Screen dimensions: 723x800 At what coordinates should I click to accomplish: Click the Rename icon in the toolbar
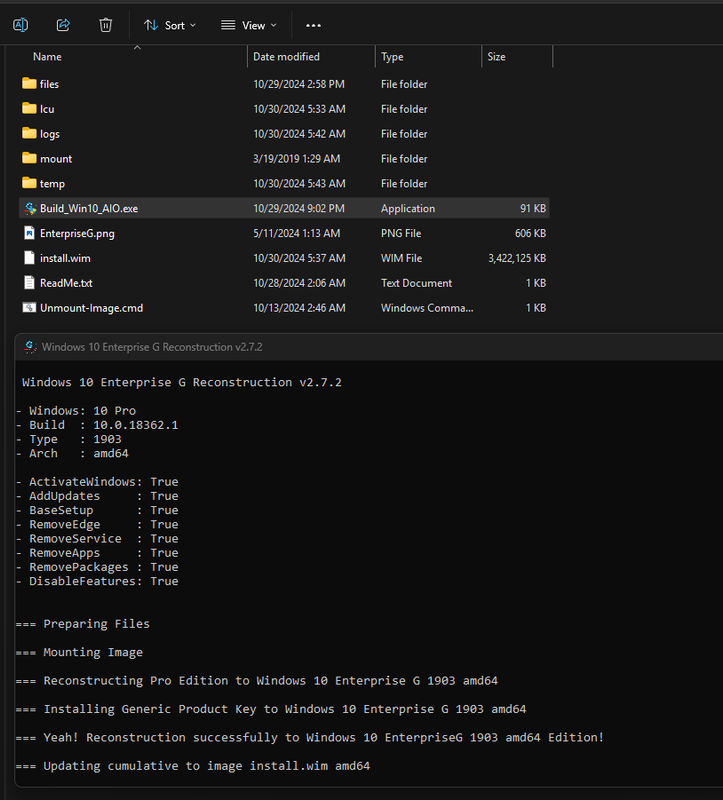(x=20, y=25)
